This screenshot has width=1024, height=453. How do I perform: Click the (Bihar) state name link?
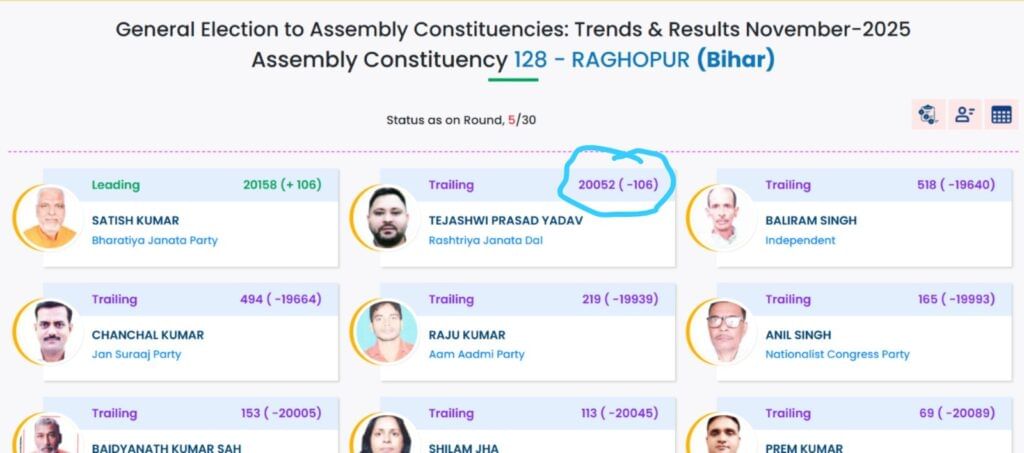pyautogui.click(x=736, y=60)
